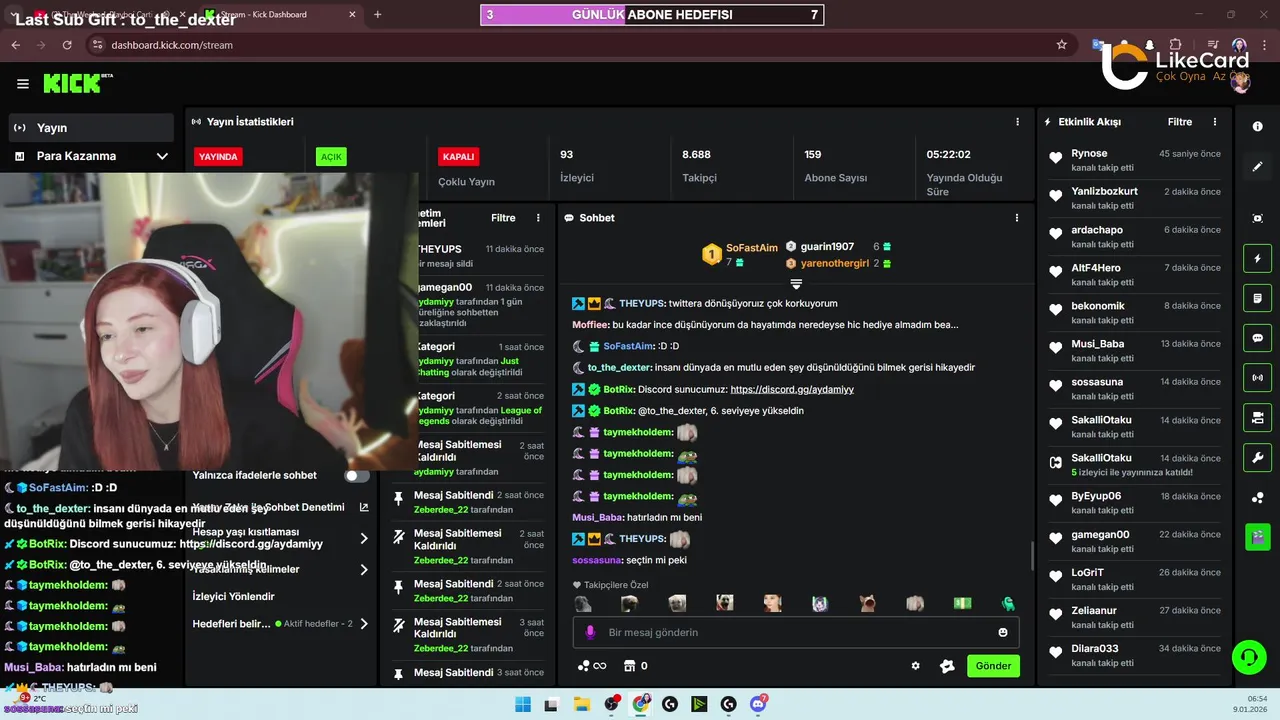This screenshot has height=720, width=1280.
Task: Click the AÇIK status badge
Action: click(331, 157)
